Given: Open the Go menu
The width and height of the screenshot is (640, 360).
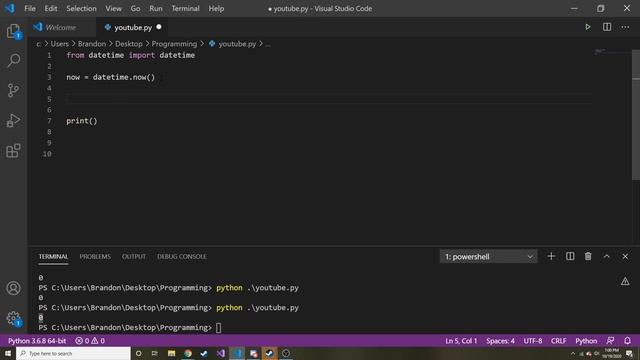Looking at the screenshot, I should pos(135,8).
